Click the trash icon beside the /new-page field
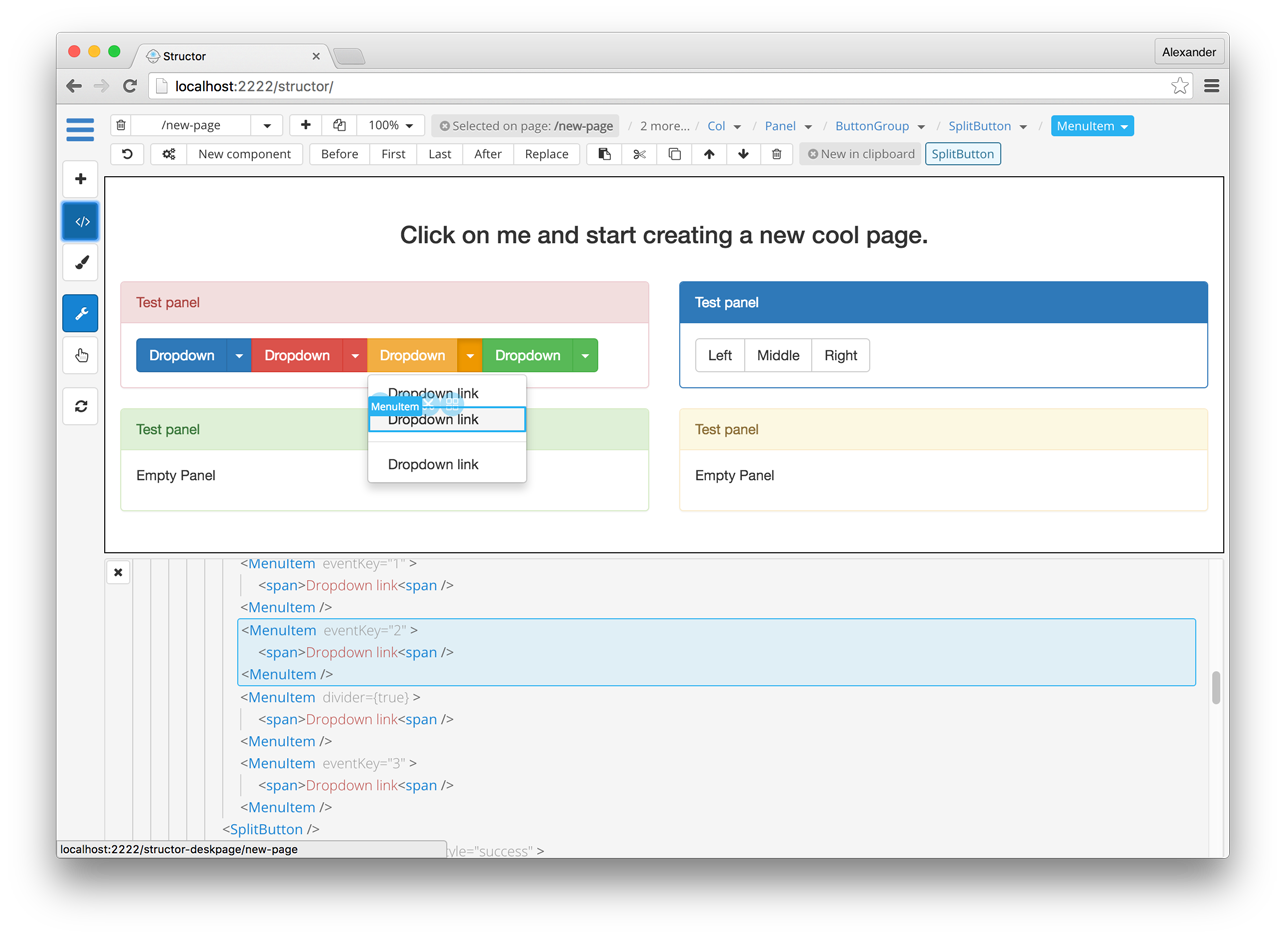The height and width of the screenshot is (938, 1285). click(x=121, y=126)
